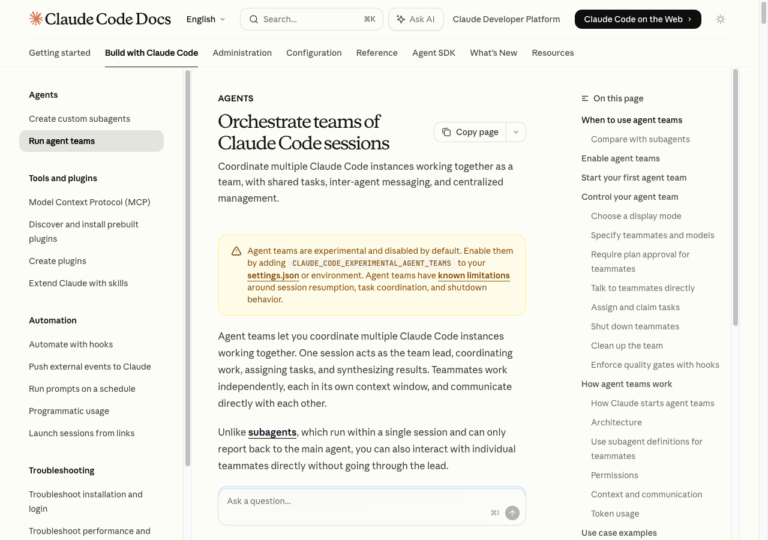Viewport: 768px width, 540px height.
Task: Open Extend Claude with skills
Action: pos(78,283)
